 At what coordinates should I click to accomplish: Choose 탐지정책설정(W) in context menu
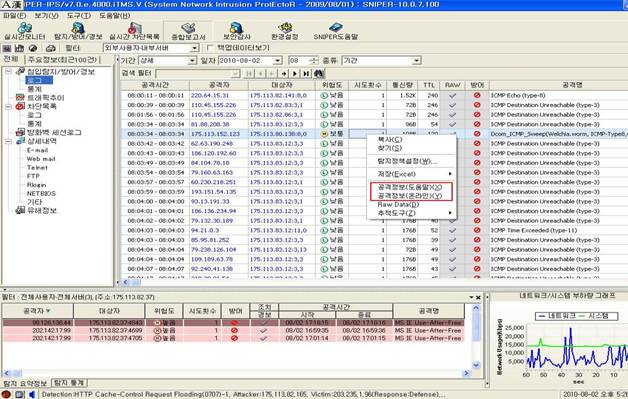[411, 161]
